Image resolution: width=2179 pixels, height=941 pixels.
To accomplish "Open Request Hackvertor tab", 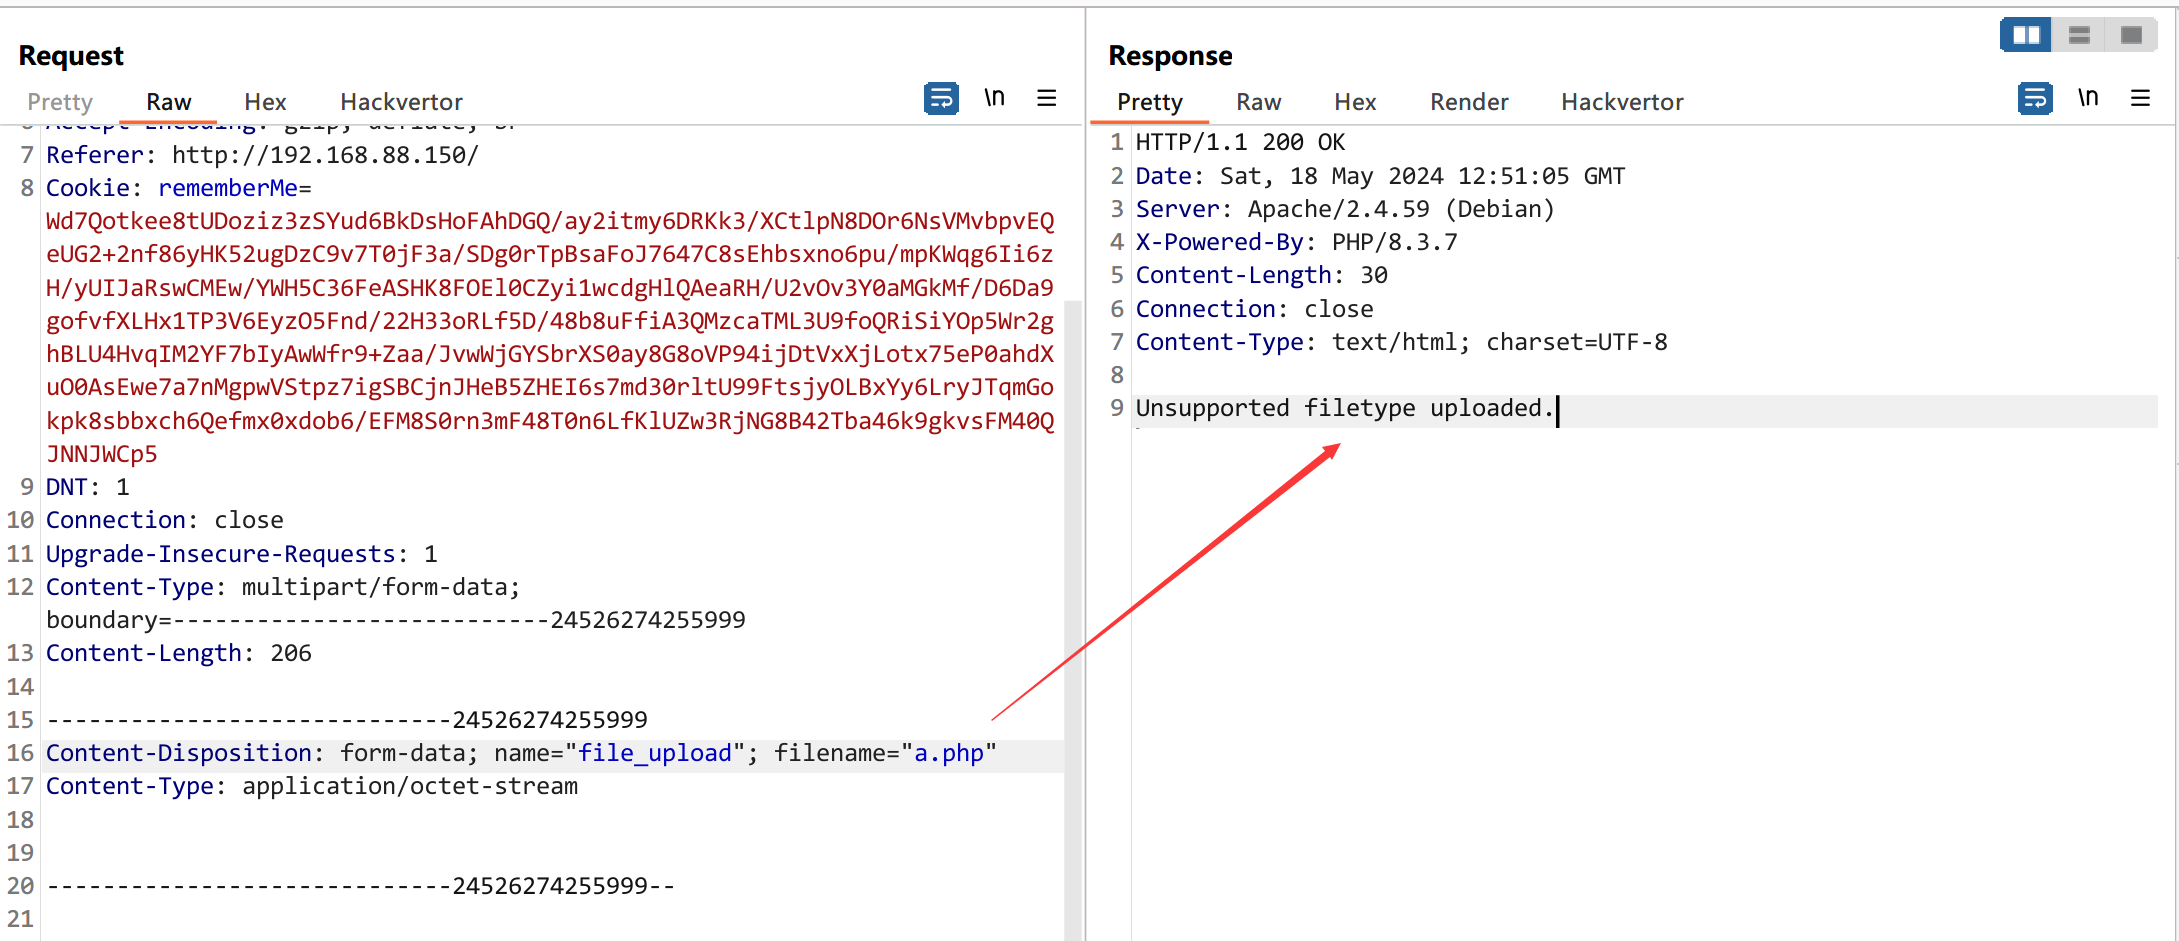I will (401, 102).
